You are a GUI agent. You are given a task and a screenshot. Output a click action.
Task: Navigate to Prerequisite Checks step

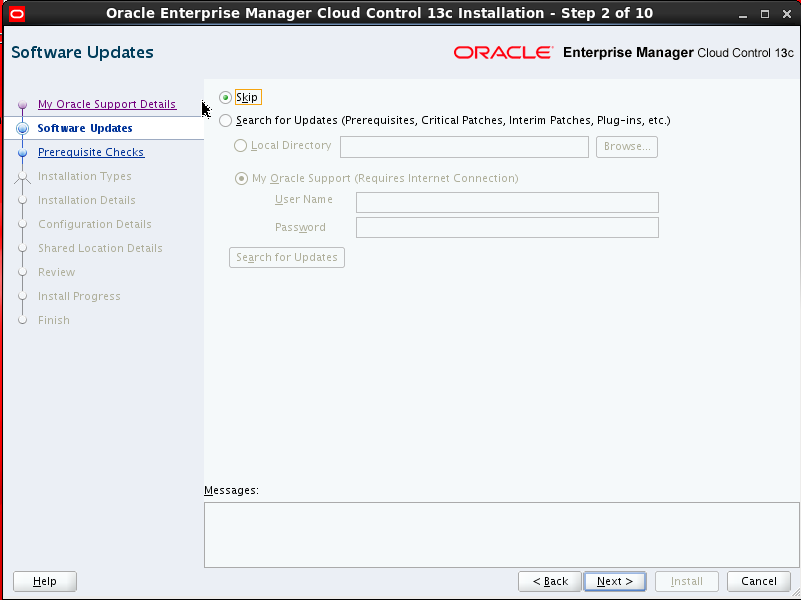point(89,152)
